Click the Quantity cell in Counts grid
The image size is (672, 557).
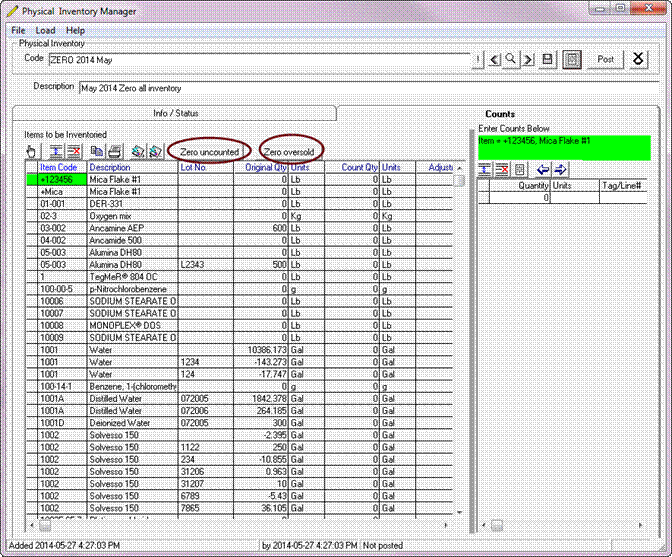click(x=519, y=198)
